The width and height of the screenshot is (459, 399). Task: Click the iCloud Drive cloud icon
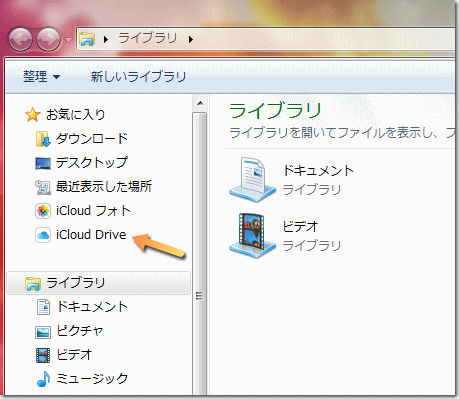coord(43,235)
